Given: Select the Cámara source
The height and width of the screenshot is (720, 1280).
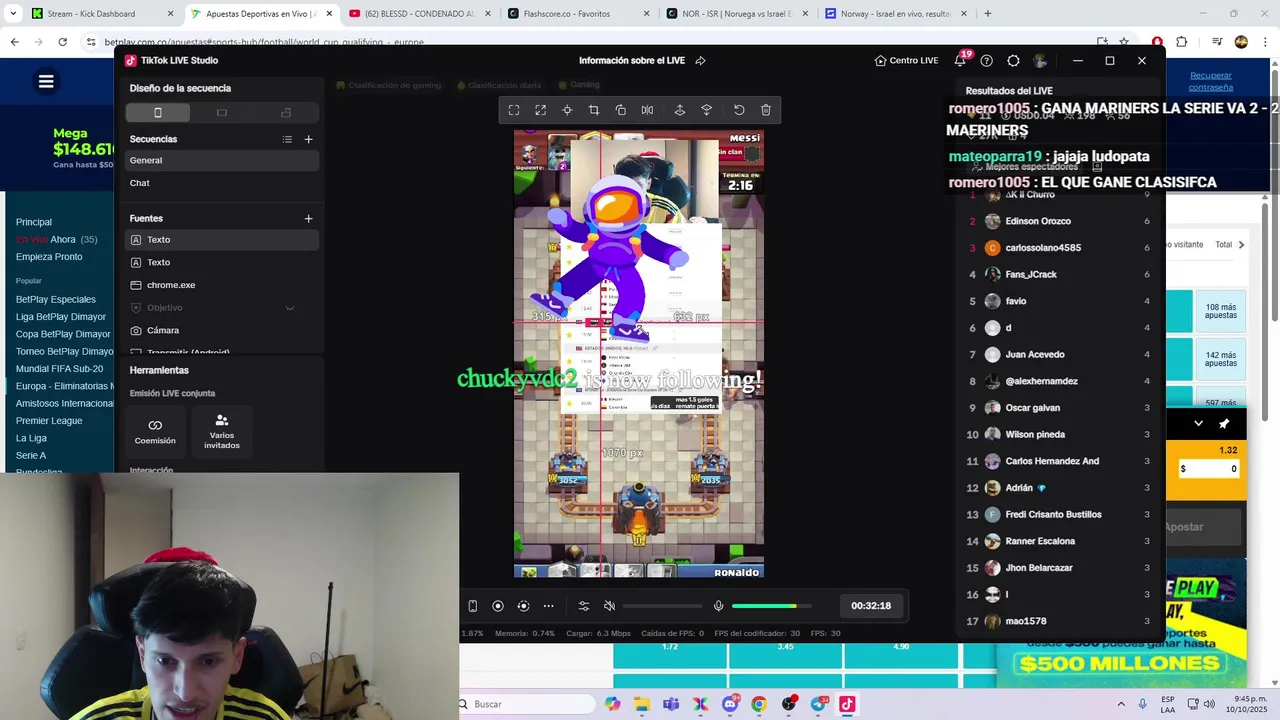Looking at the screenshot, I should [x=222, y=330].
